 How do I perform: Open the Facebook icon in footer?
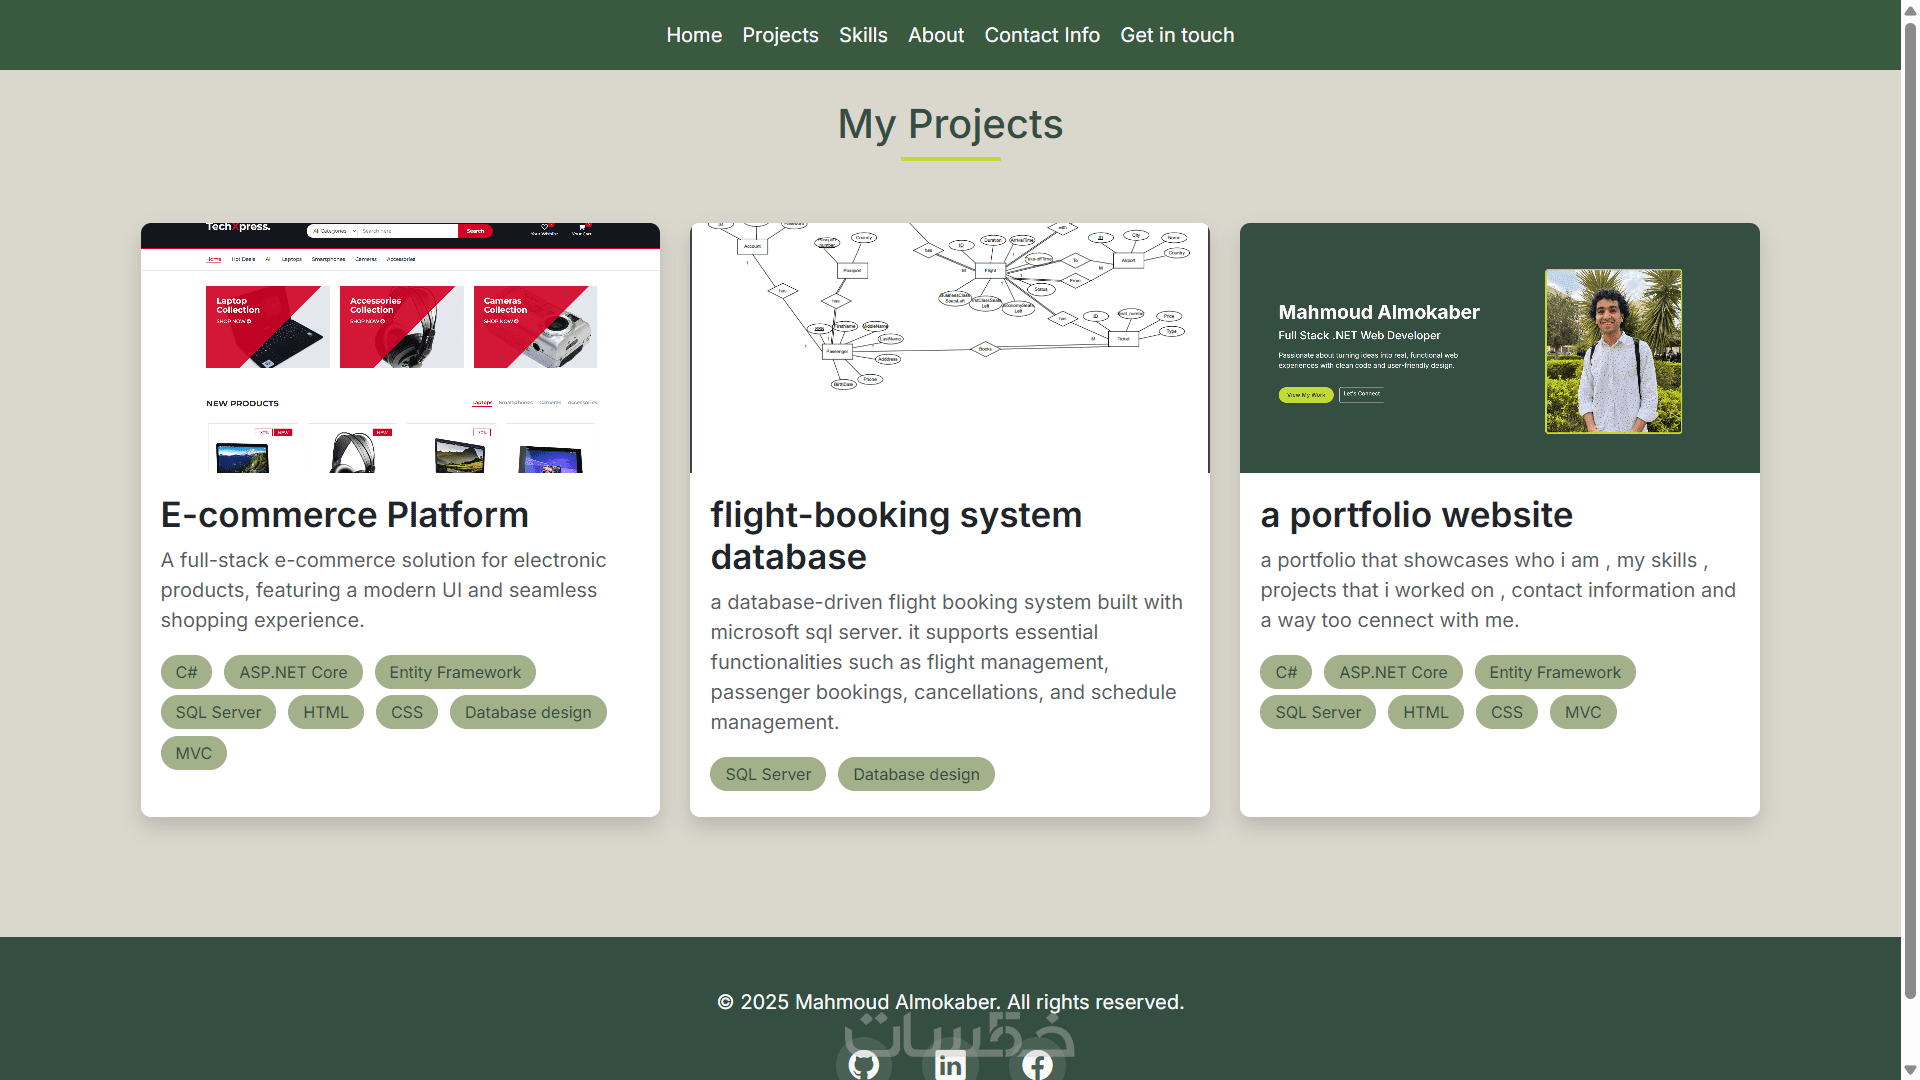tap(1037, 1064)
